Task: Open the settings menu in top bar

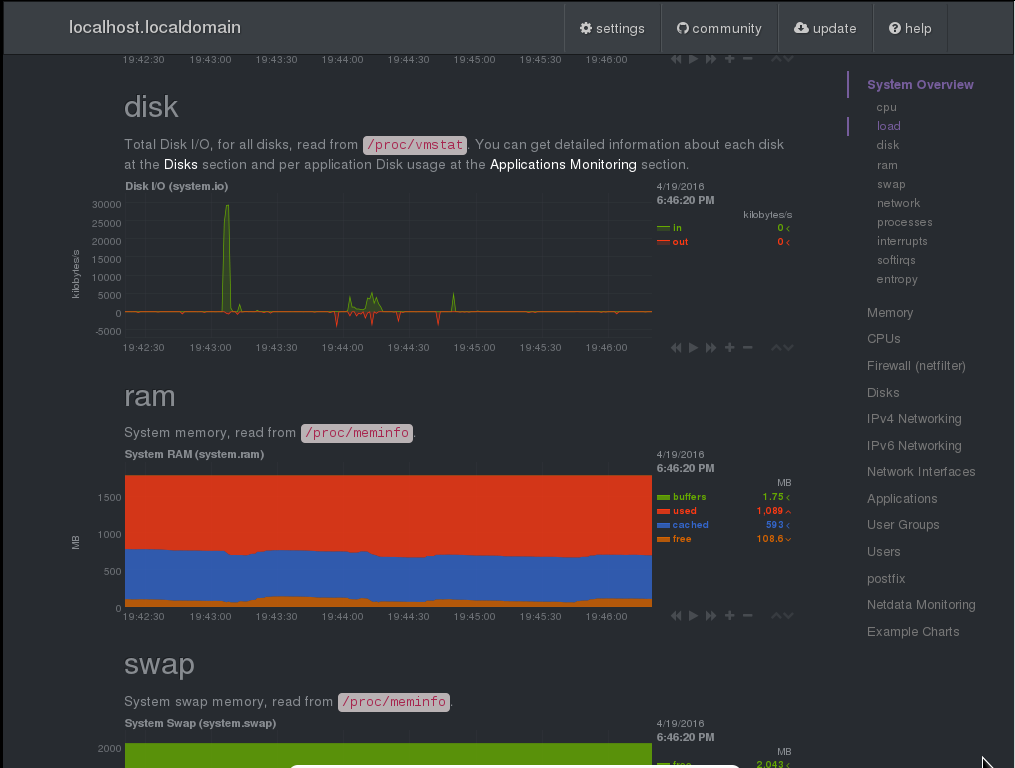Action: [612, 29]
